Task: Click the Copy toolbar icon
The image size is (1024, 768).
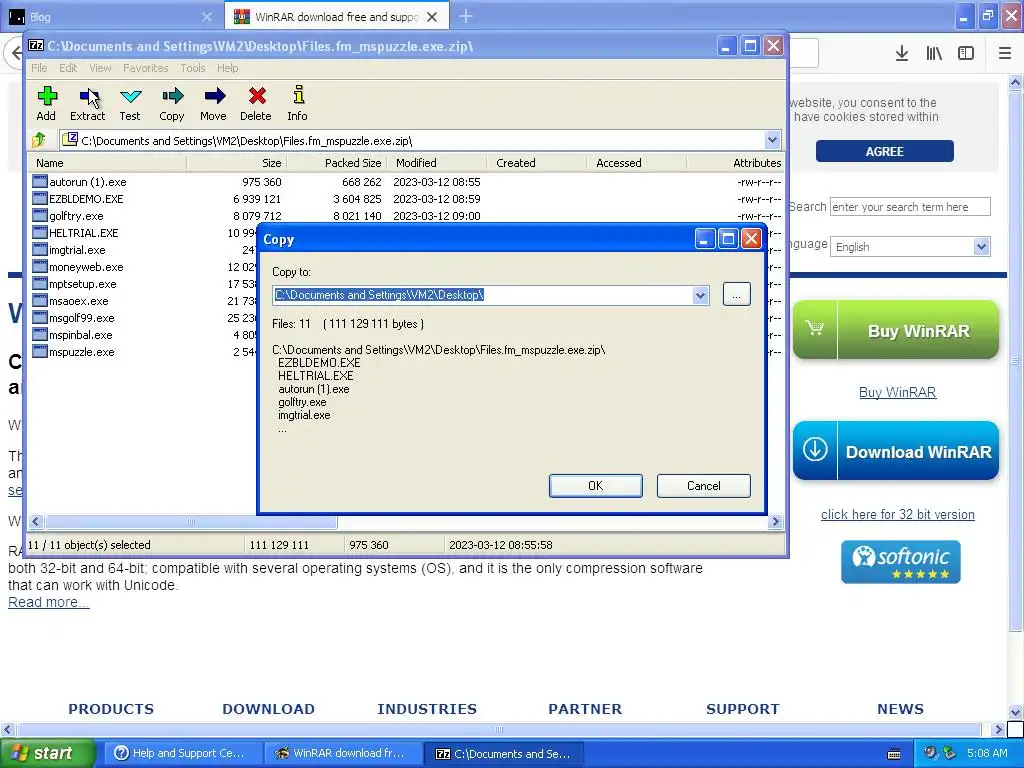Action: click(x=172, y=97)
